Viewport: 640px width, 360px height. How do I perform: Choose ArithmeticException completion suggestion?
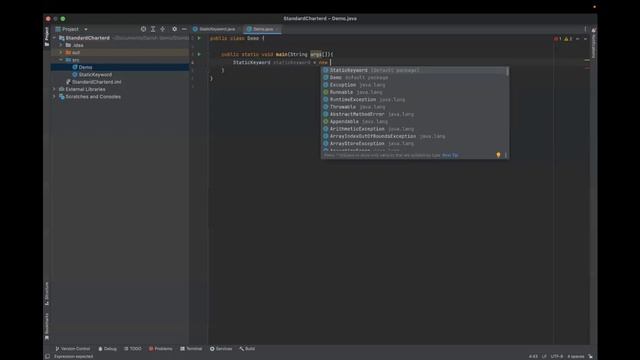414,129
